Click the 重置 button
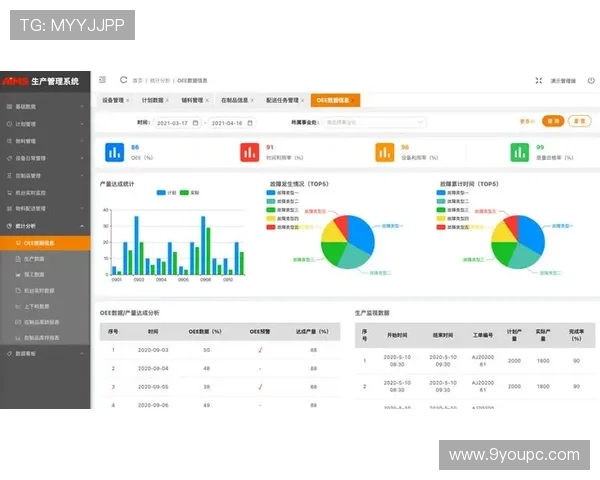600x480 pixels. 578,121
